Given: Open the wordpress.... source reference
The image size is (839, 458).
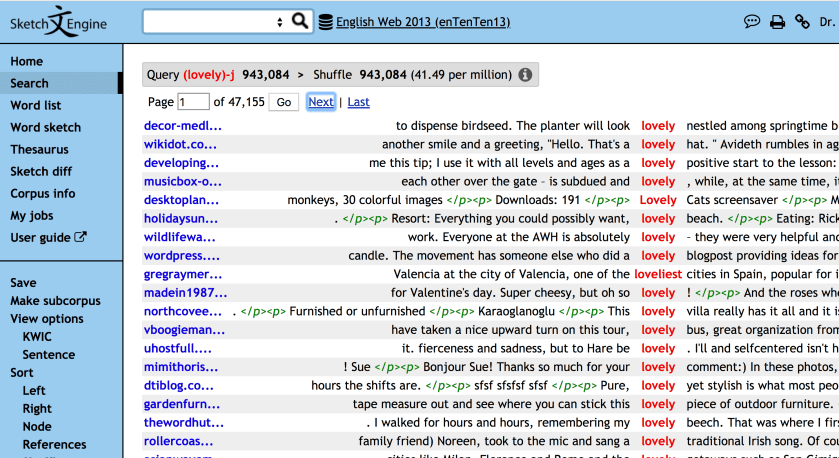Looking at the screenshot, I should tap(181, 256).
